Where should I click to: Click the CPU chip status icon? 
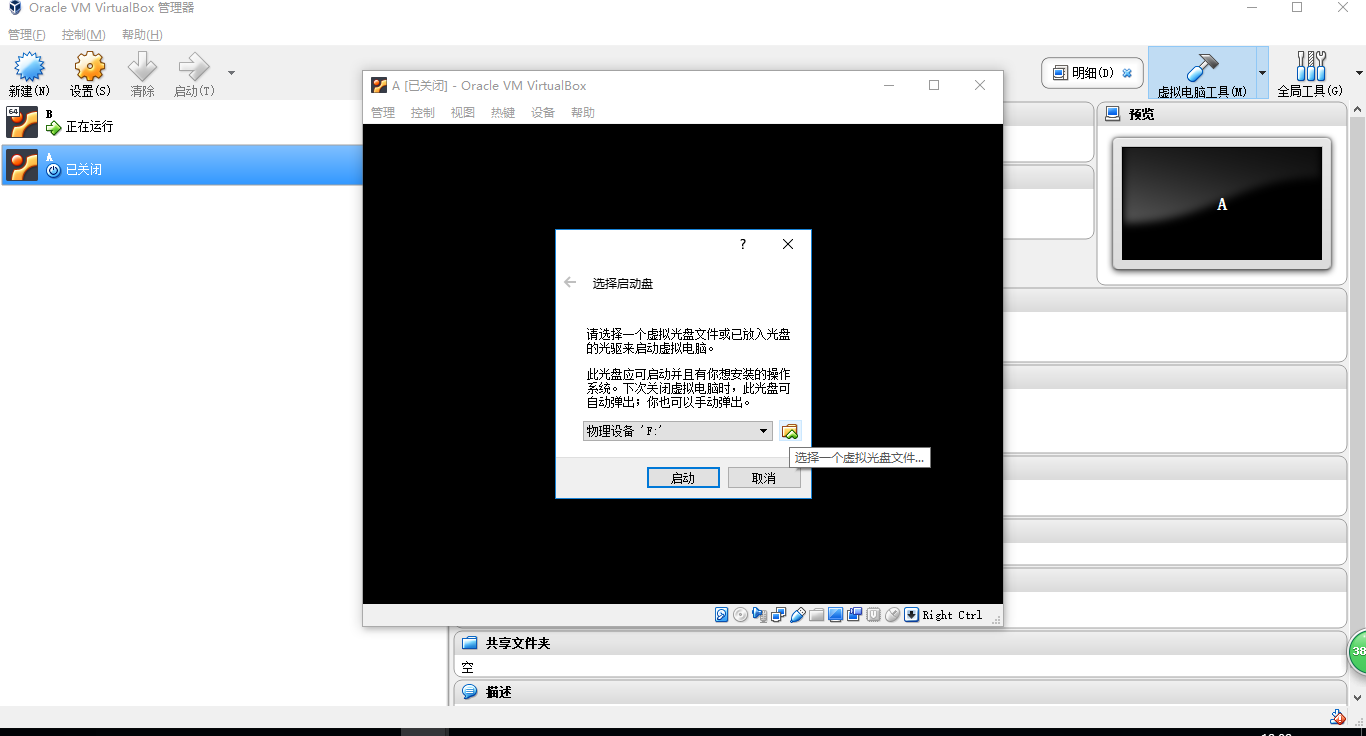873,615
